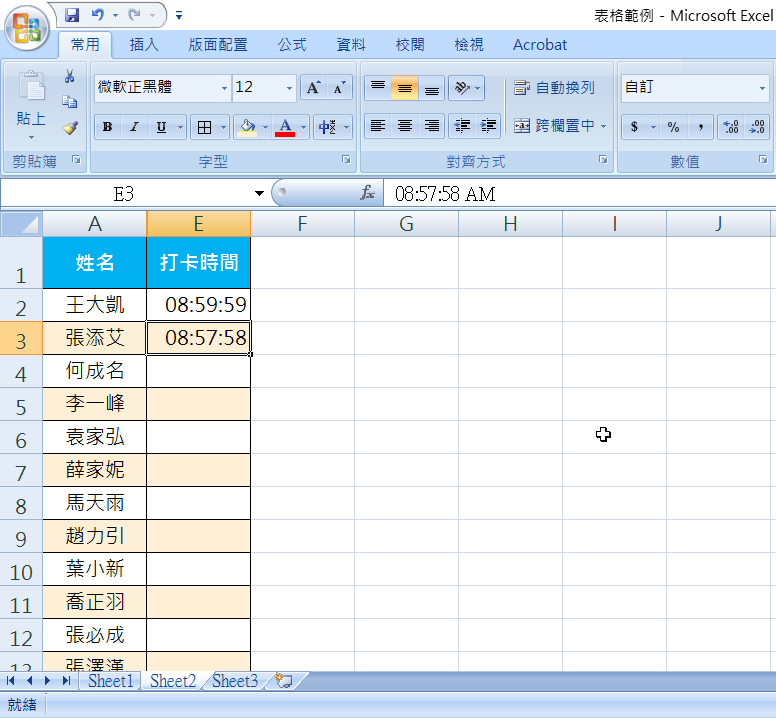Click the insert function fx icon

pyautogui.click(x=368, y=193)
